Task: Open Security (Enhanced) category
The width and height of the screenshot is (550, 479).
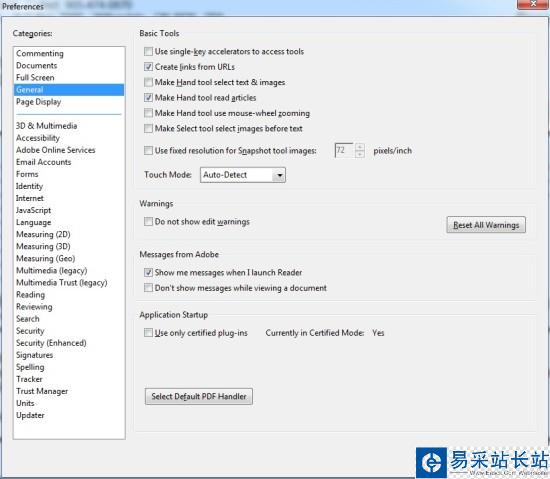Action: click(69, 343)
